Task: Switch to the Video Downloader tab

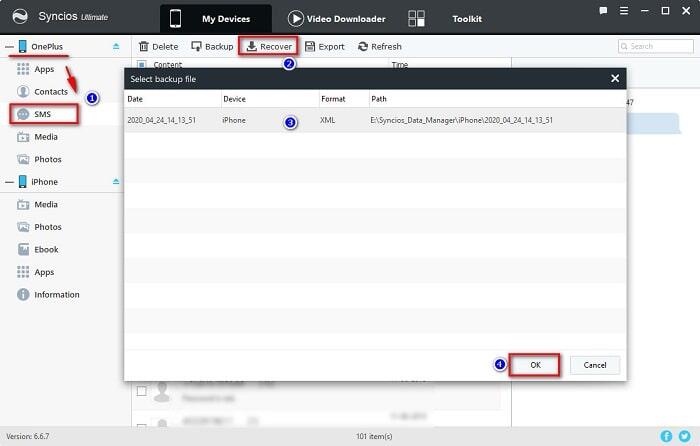Action: coord(337,19)
